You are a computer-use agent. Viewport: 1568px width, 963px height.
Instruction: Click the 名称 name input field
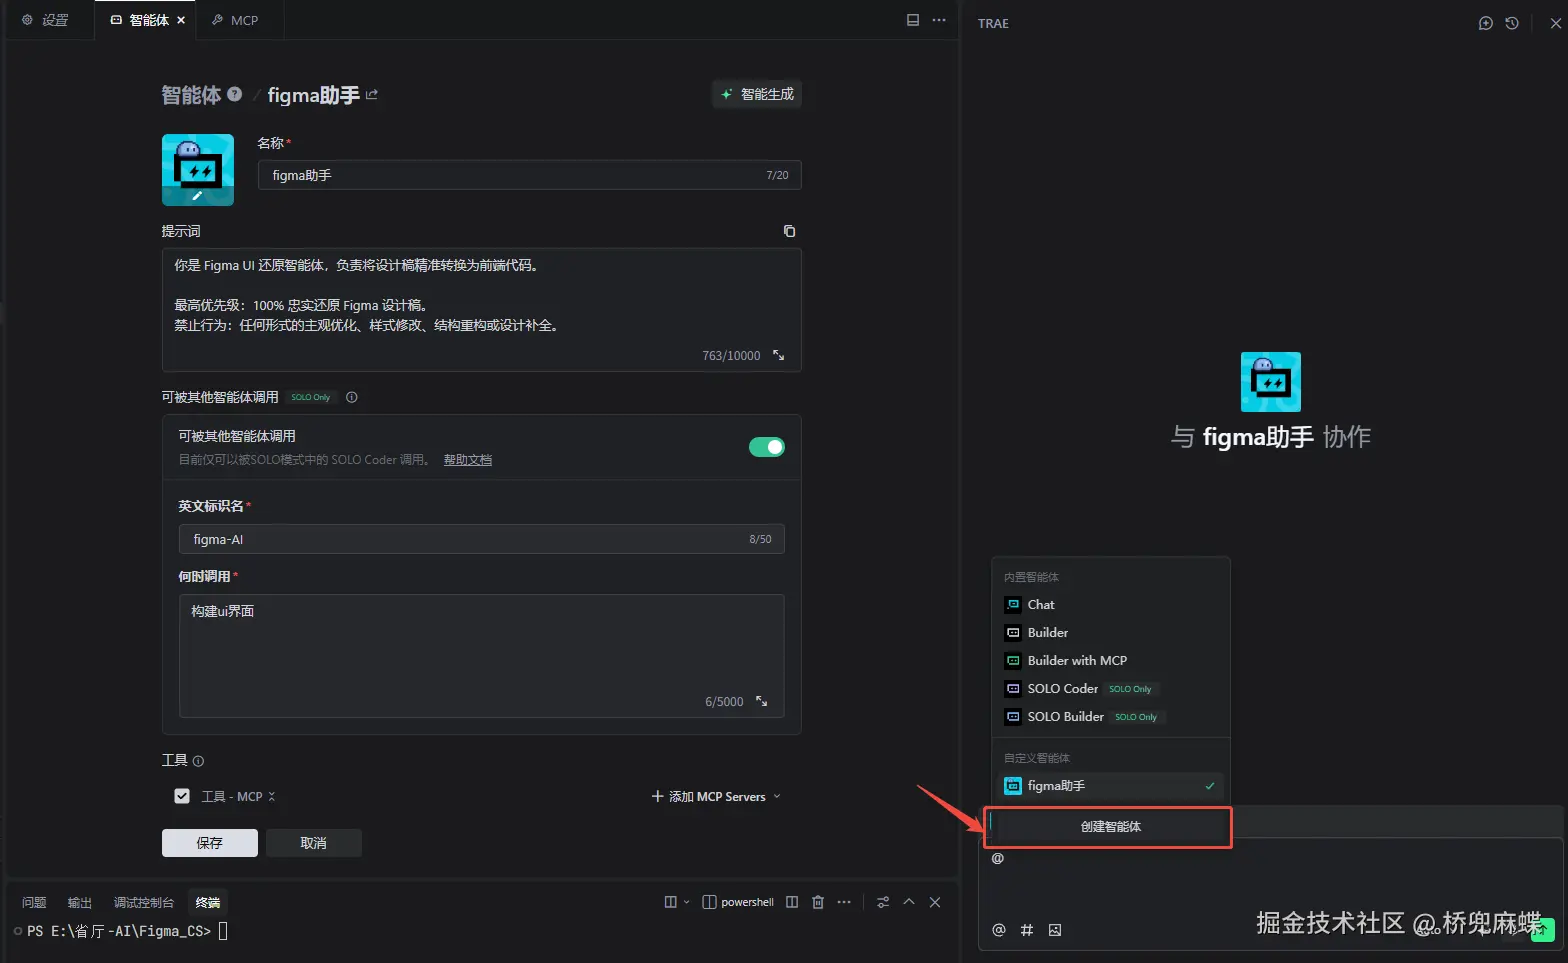pos(530,175)
